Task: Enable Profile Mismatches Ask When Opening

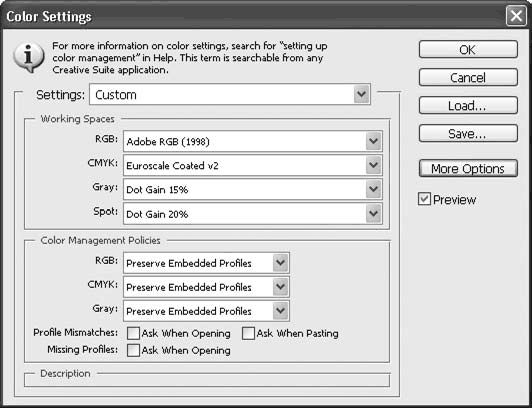Action: 133,333
